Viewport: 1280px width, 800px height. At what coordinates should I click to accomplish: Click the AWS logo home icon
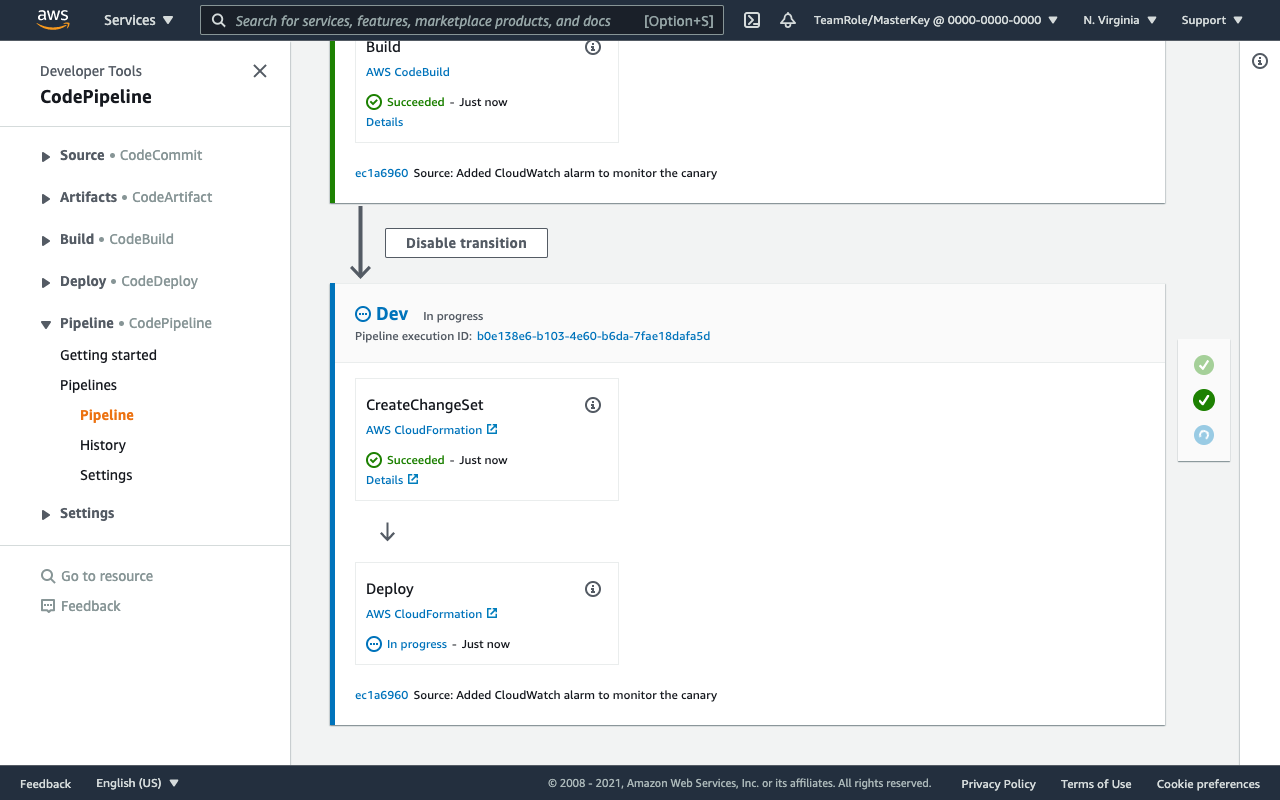[x=53, y=19]
